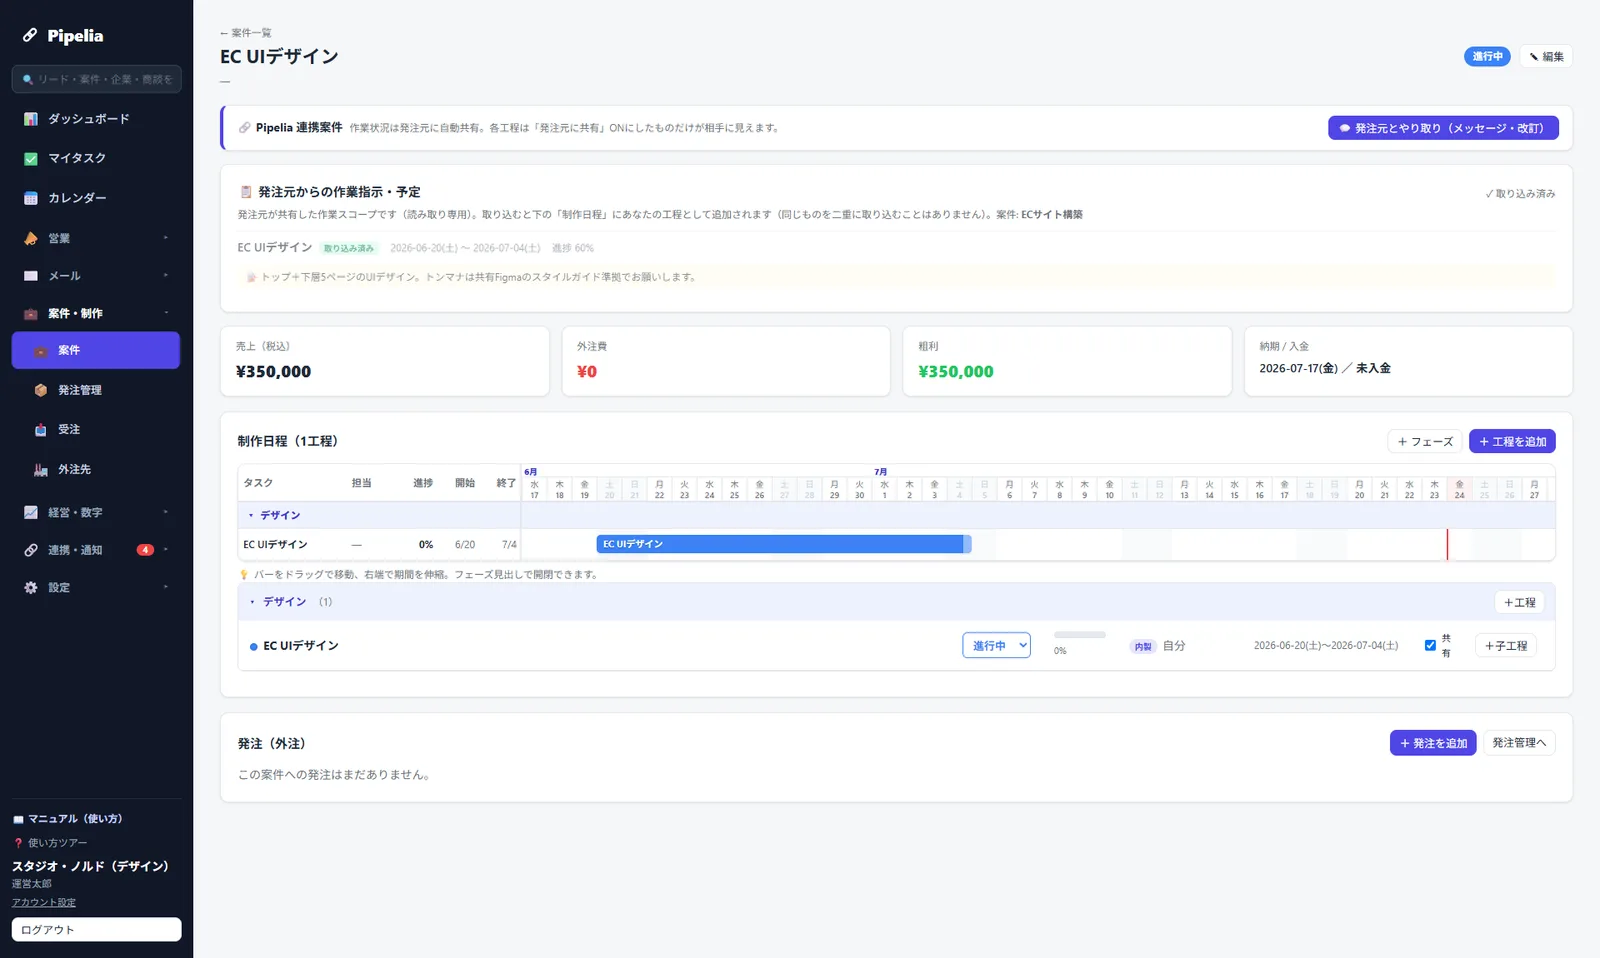Click the 経営・数字 chart icon
Image resolution: width=1600 pixels, height=958 pixels.
tap(31, 513)
